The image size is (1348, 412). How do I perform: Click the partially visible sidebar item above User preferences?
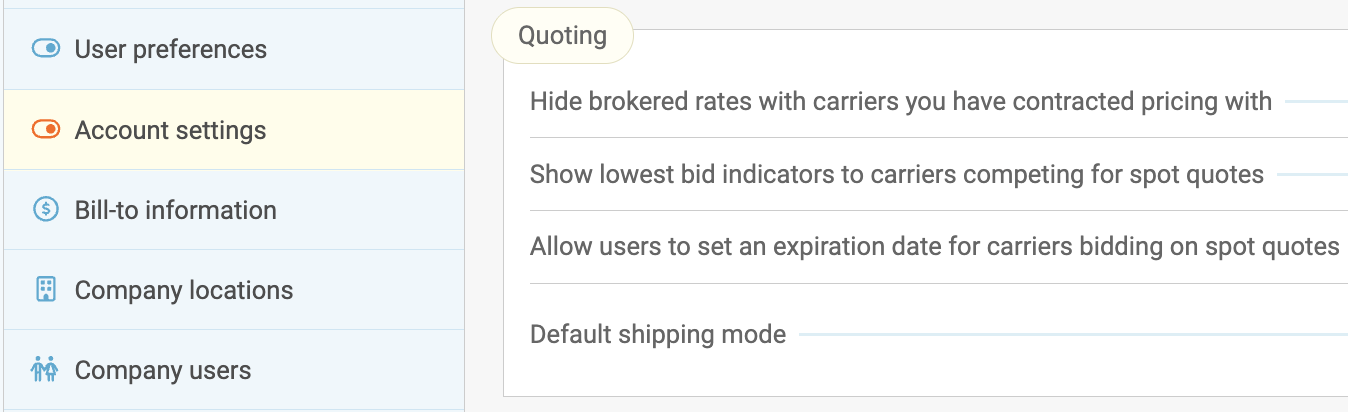(x=234, y=4)
